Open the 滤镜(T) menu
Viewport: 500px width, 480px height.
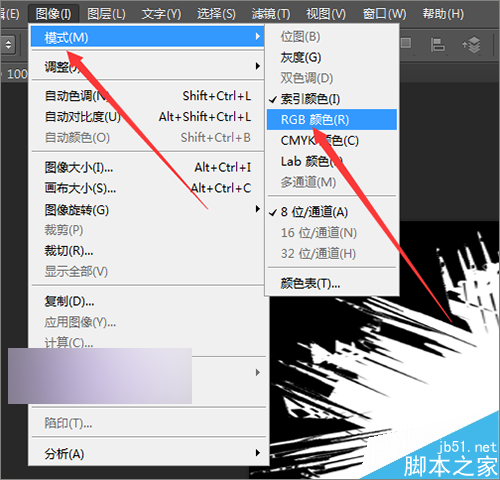(271, 14)
